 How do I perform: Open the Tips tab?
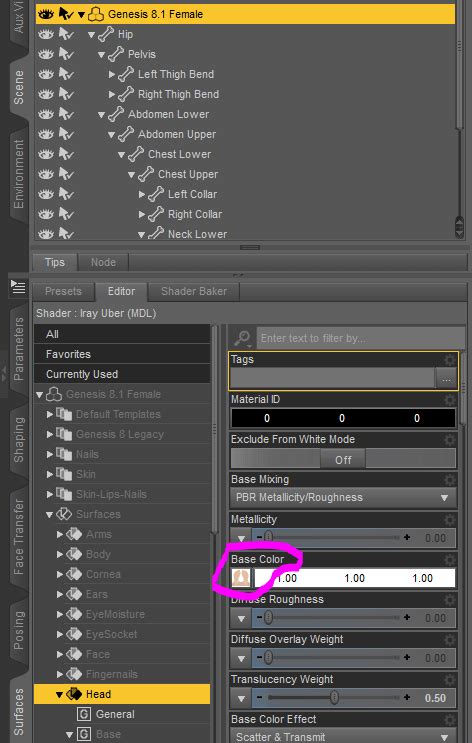click(54, 262)
